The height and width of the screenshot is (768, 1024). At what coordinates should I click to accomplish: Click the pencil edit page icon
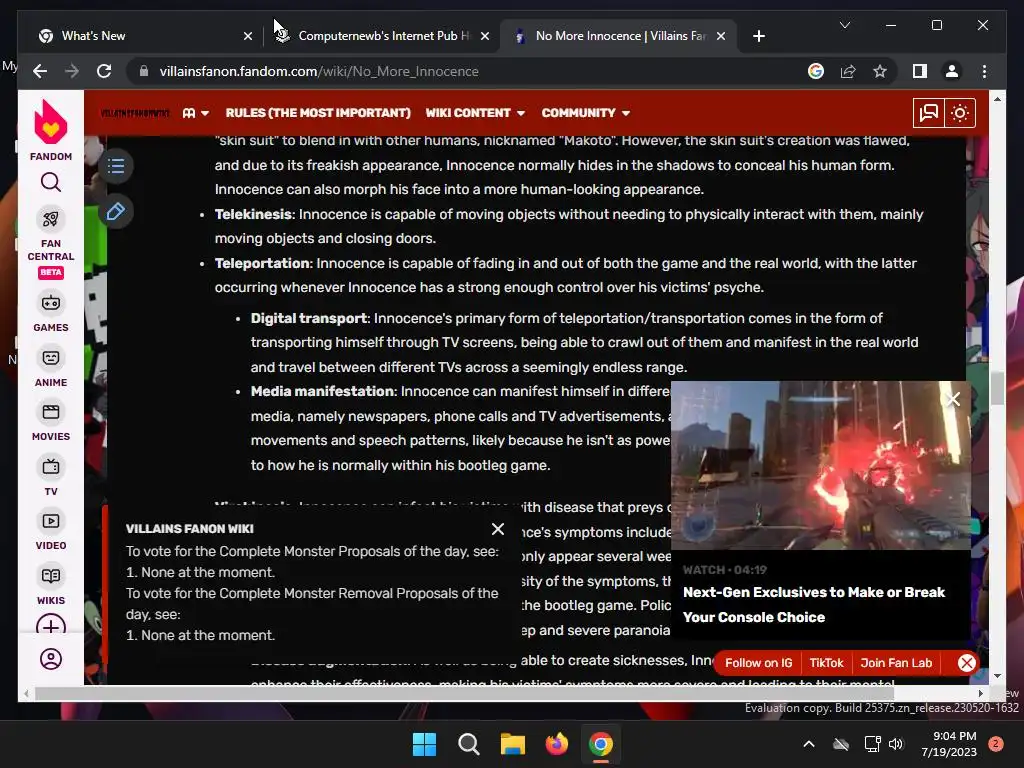[116, 212]
